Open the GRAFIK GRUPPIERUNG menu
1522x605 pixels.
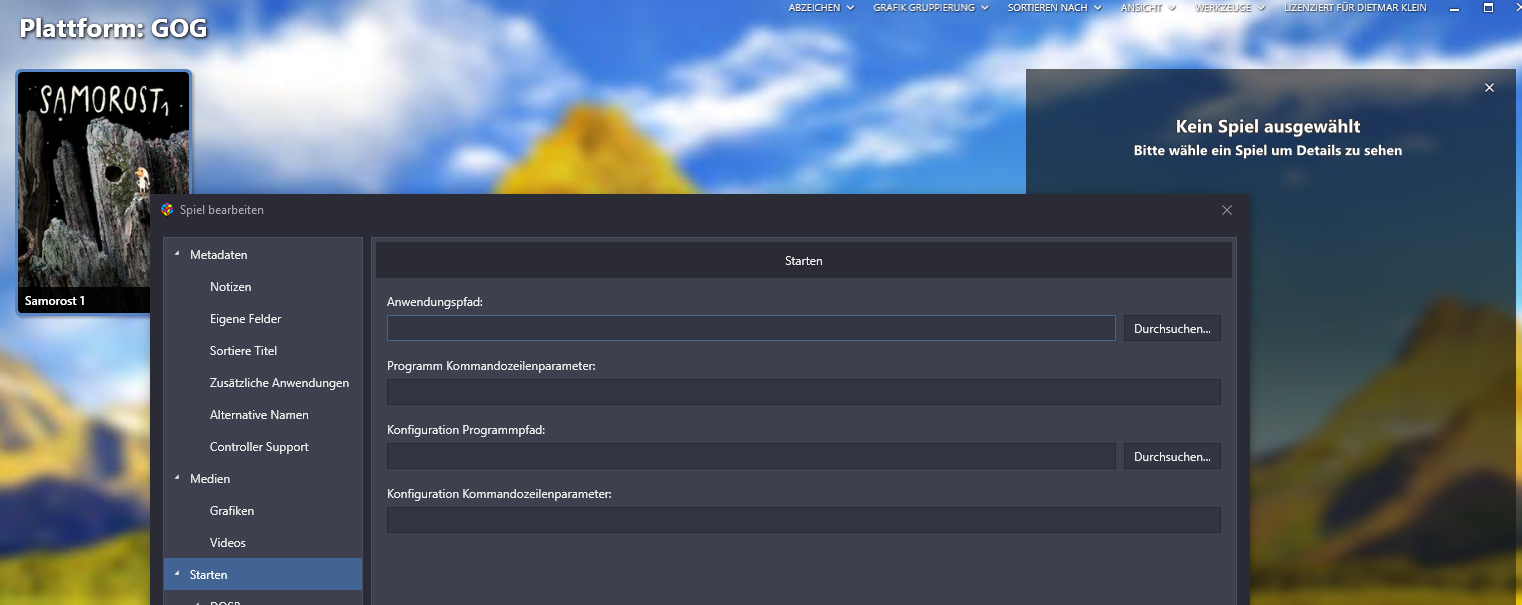[931, 8]
